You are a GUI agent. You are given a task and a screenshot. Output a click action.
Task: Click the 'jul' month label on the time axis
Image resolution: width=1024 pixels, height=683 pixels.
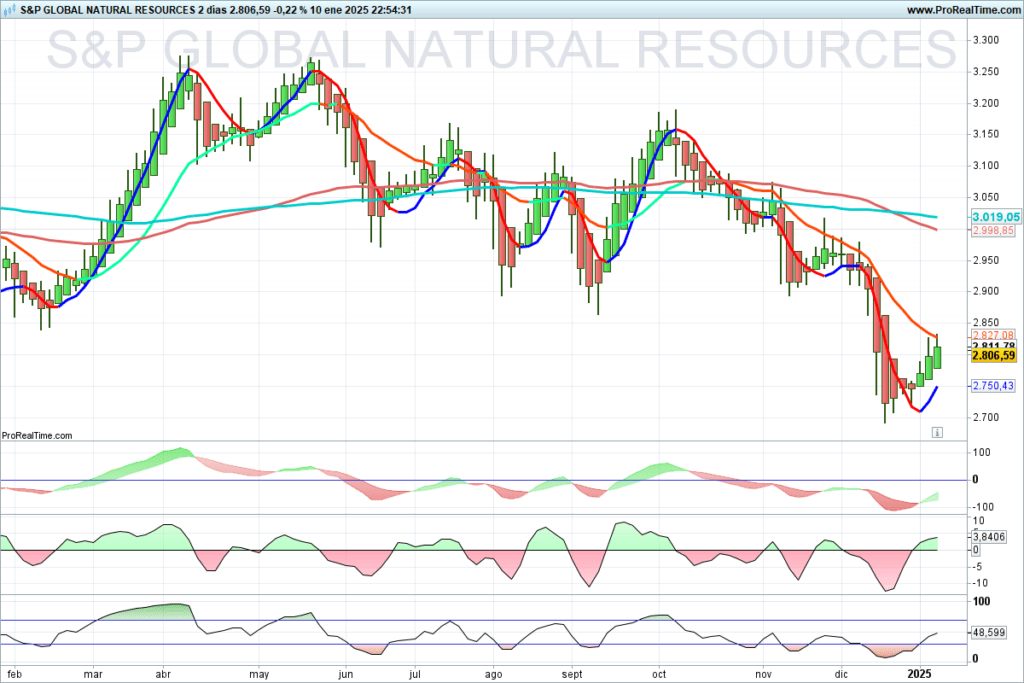pyautogui.click(x=414, y=674)
